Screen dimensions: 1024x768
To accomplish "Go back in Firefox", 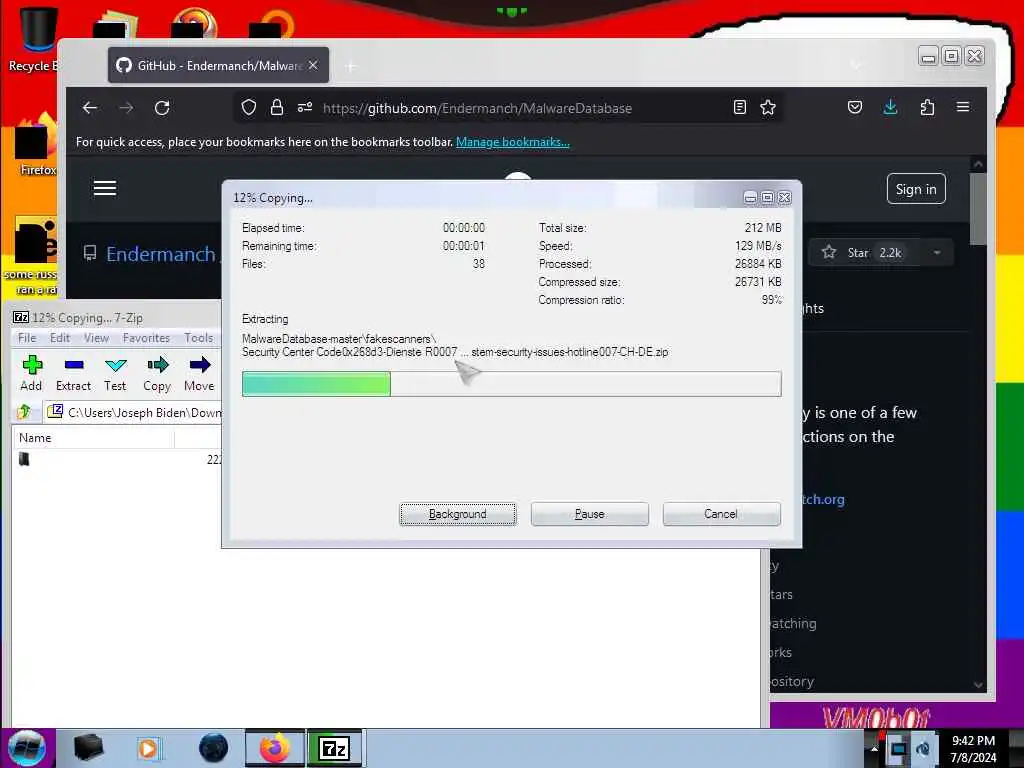I will pyautogui.click(x=90, y=108).
